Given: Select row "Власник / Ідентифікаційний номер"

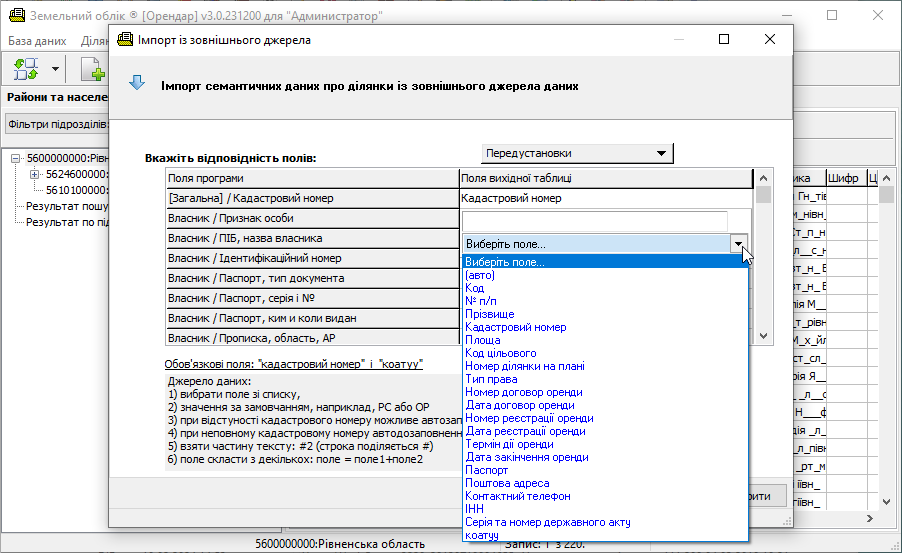Looking at the screenshot, I should coord(312,258).
